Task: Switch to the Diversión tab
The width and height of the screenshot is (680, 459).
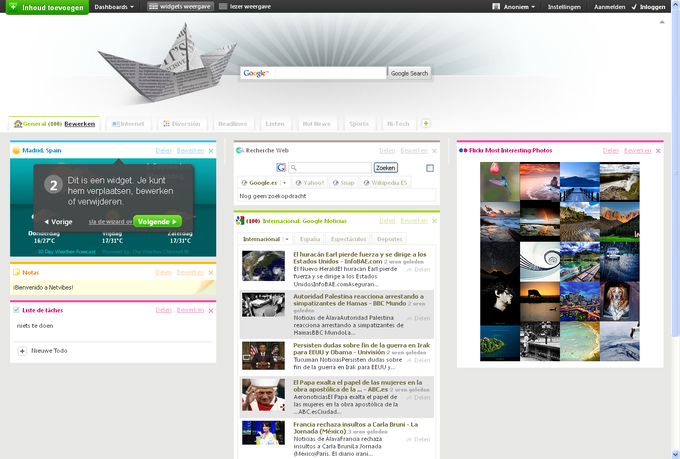Action: 182,124
